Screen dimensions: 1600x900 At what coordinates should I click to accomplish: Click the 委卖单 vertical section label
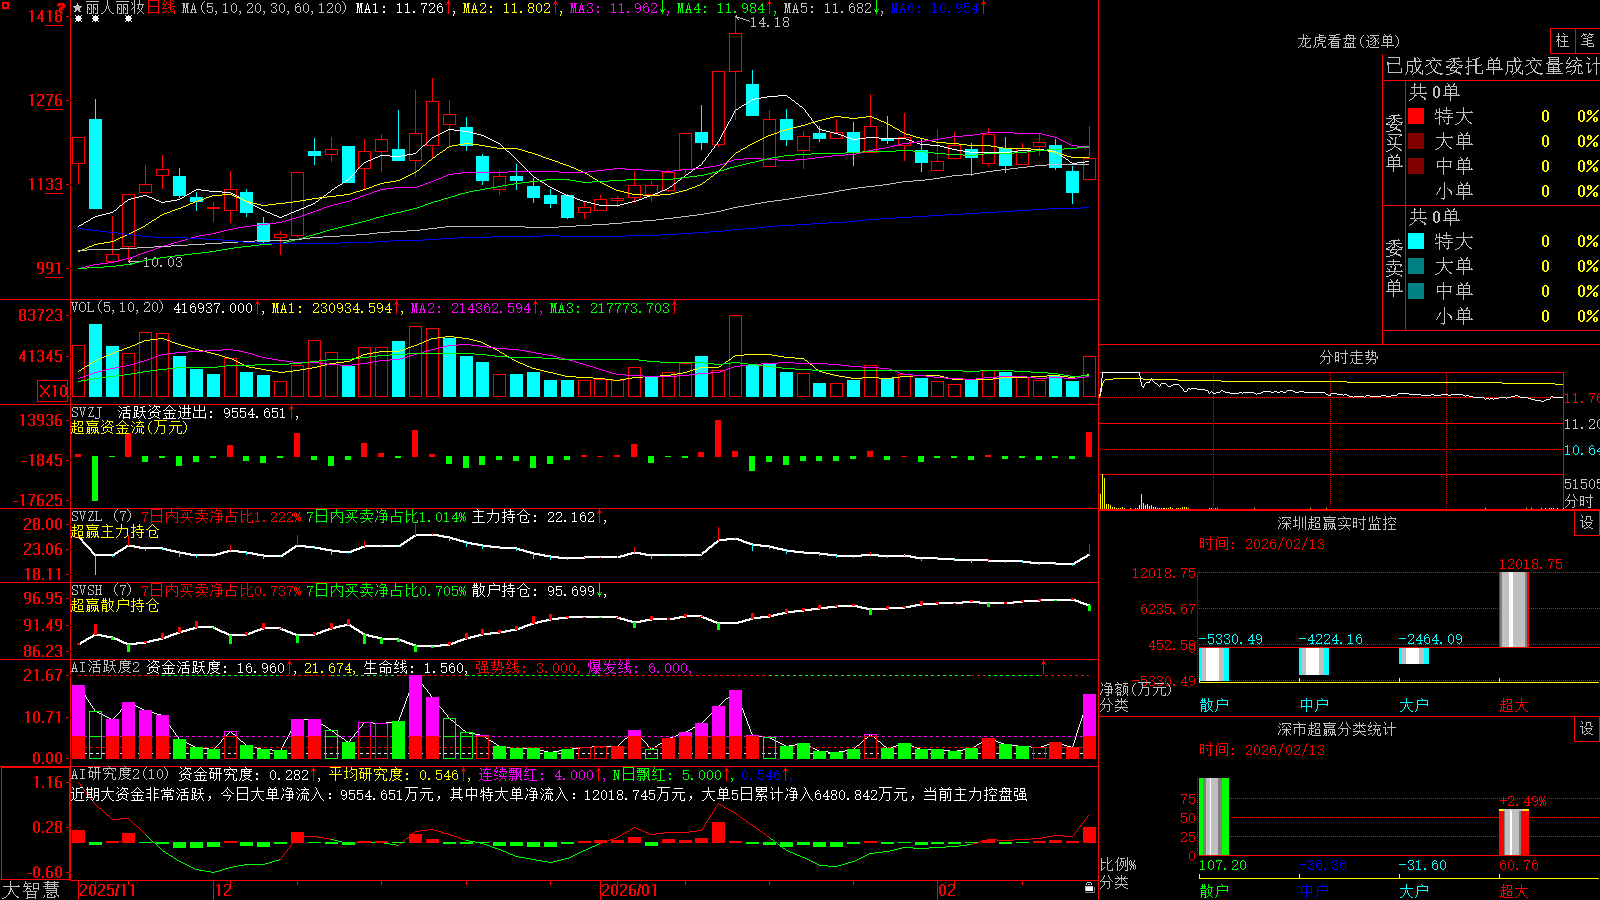1394,267
